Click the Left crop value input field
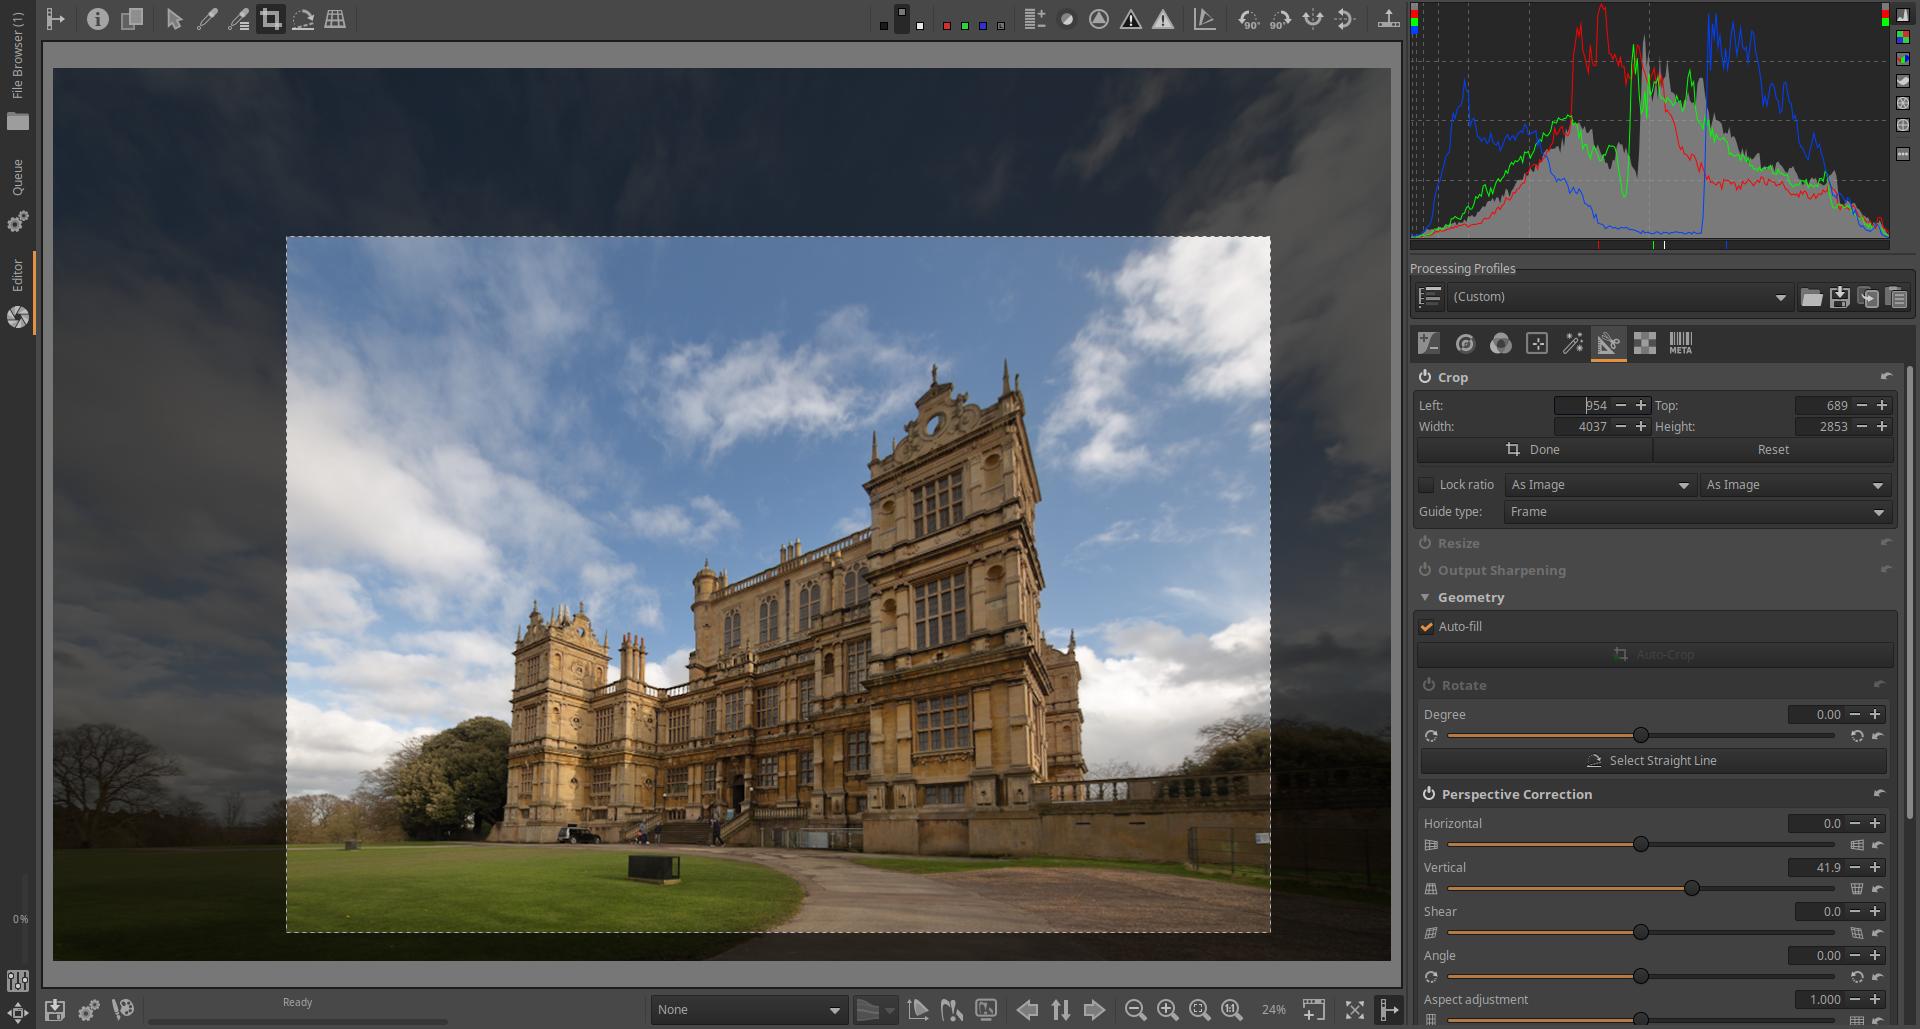The height and width of the screenshot is (1029, 1920). pyautogui.click(x=1583, y=405)
